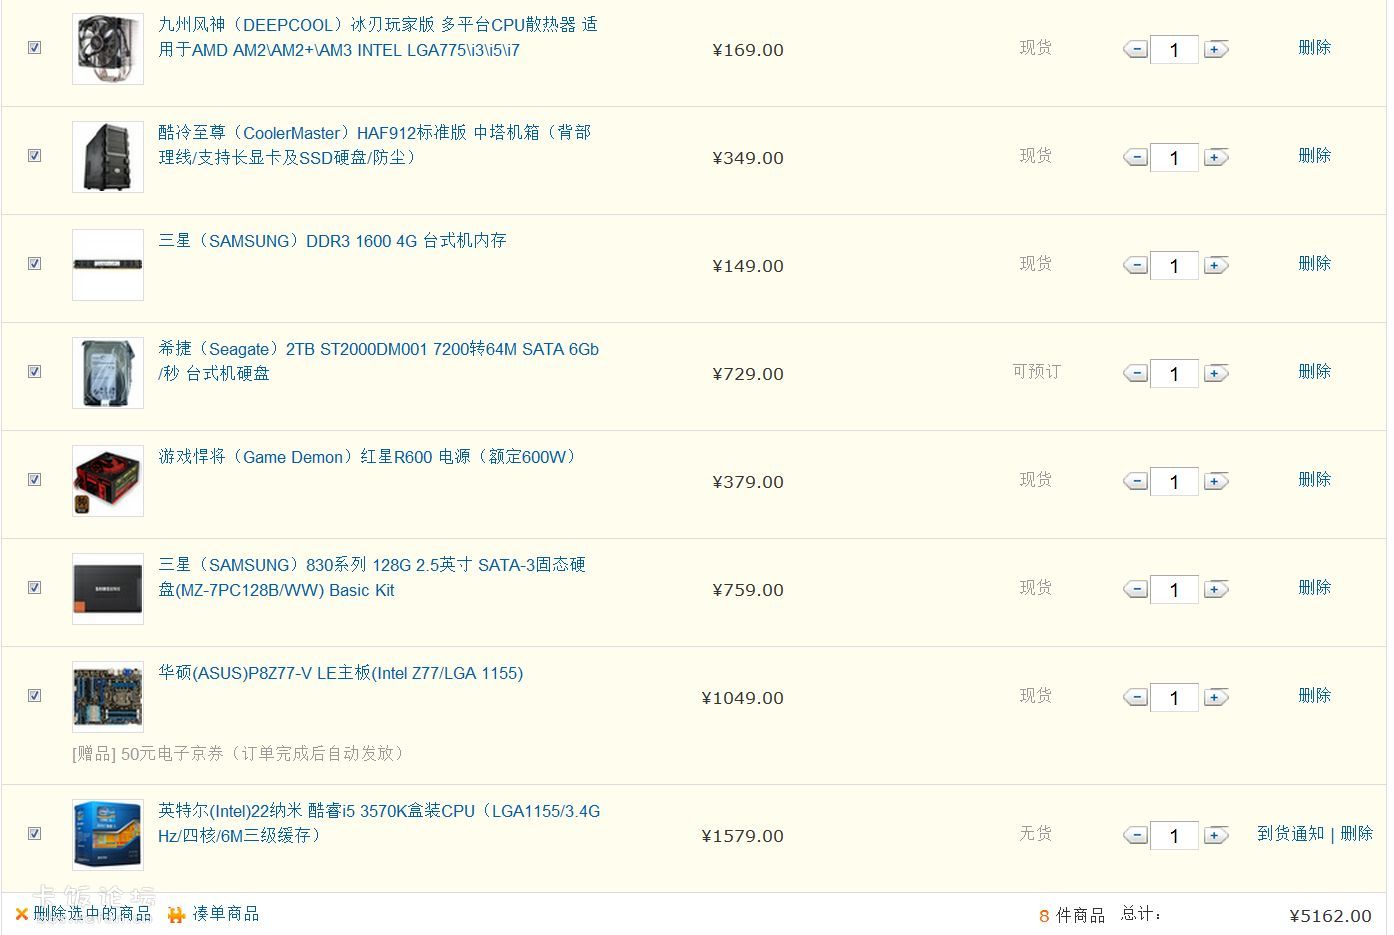The image size is (1394, 935).
Task: Delete the Intel i5 3570K CPU from cart
Action: pos(1356,833)
